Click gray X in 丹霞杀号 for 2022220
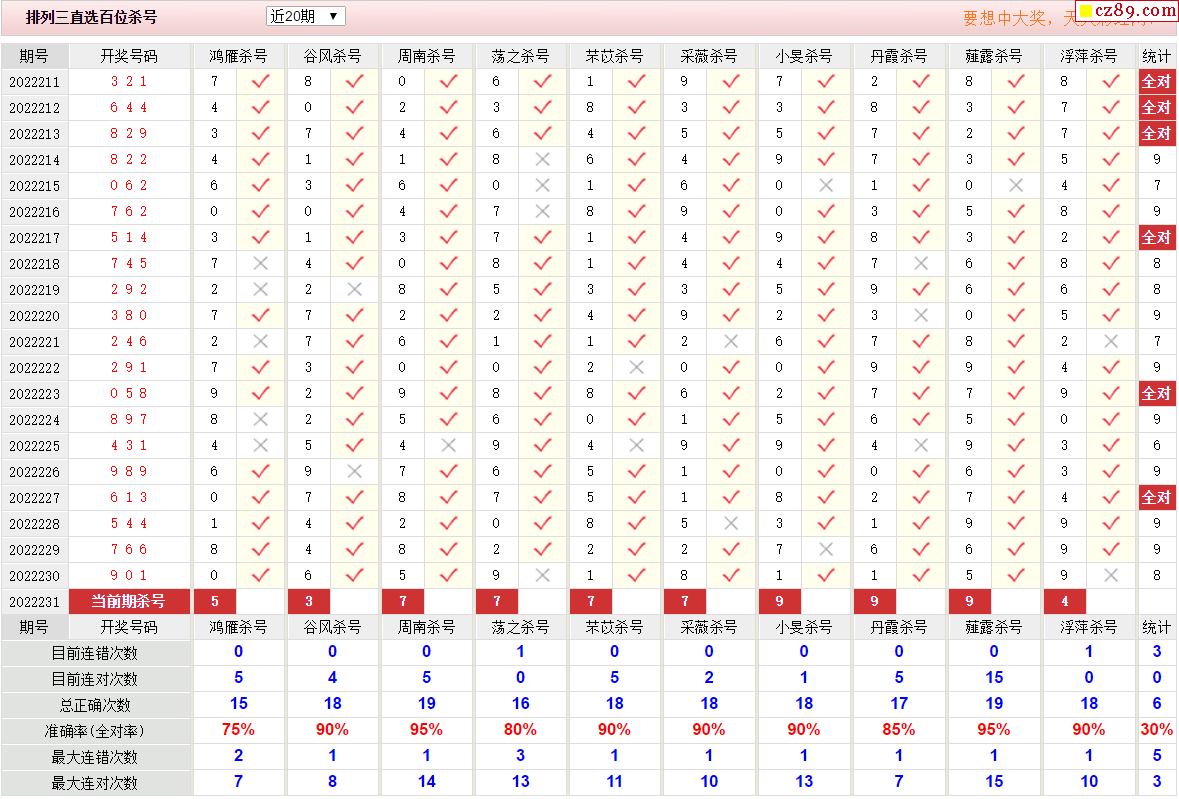The height and width of the screenshot is (799, 1179). point(920,315)
